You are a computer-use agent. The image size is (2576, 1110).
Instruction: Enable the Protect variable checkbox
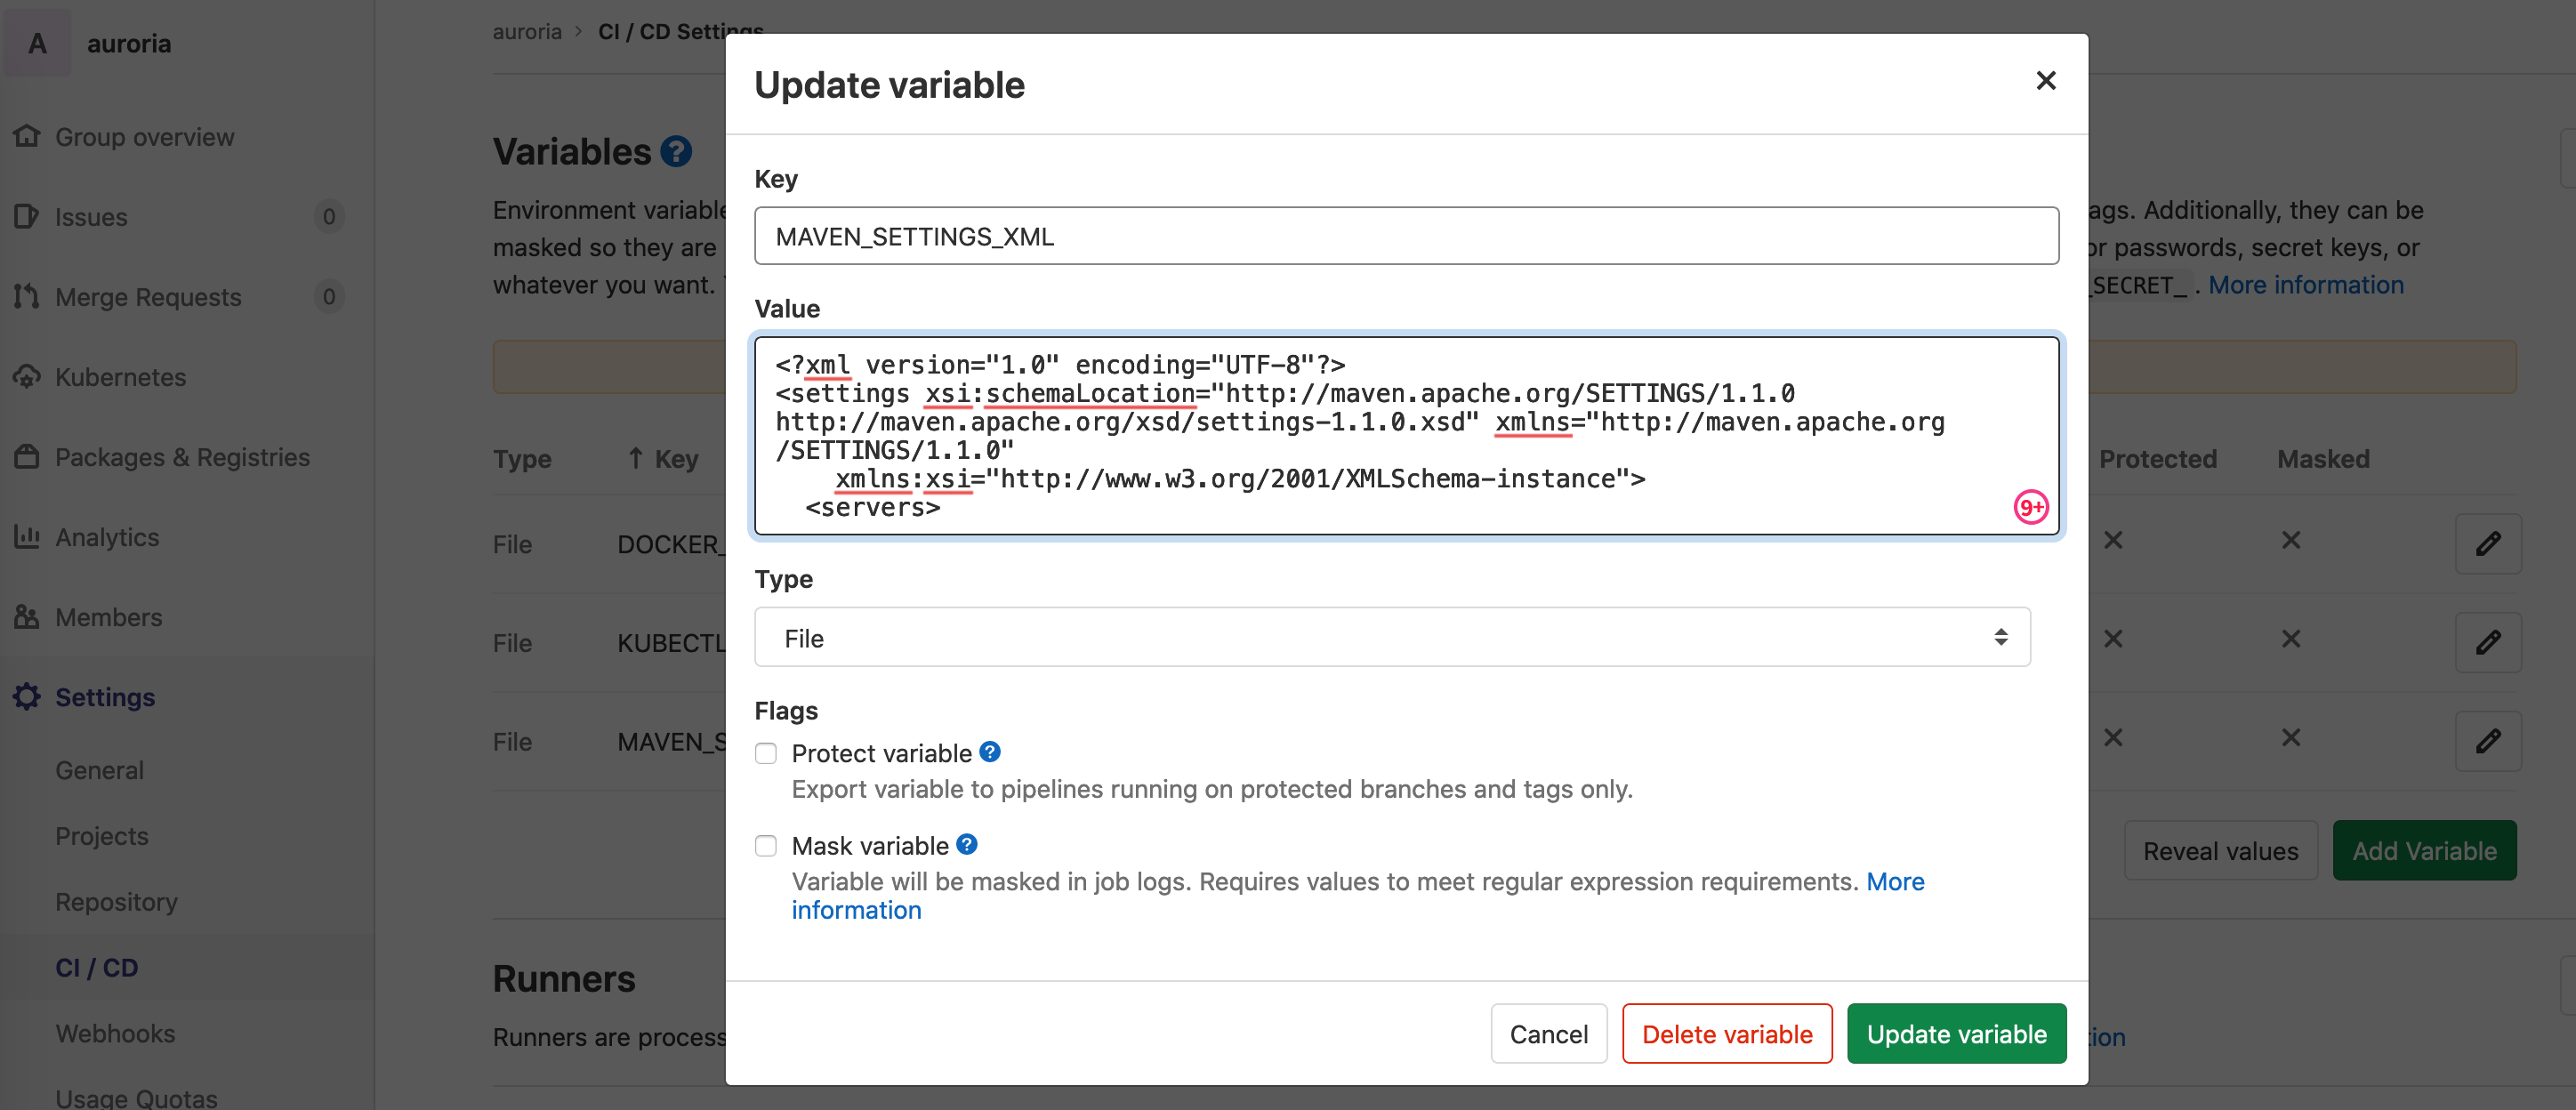(766, 752)
